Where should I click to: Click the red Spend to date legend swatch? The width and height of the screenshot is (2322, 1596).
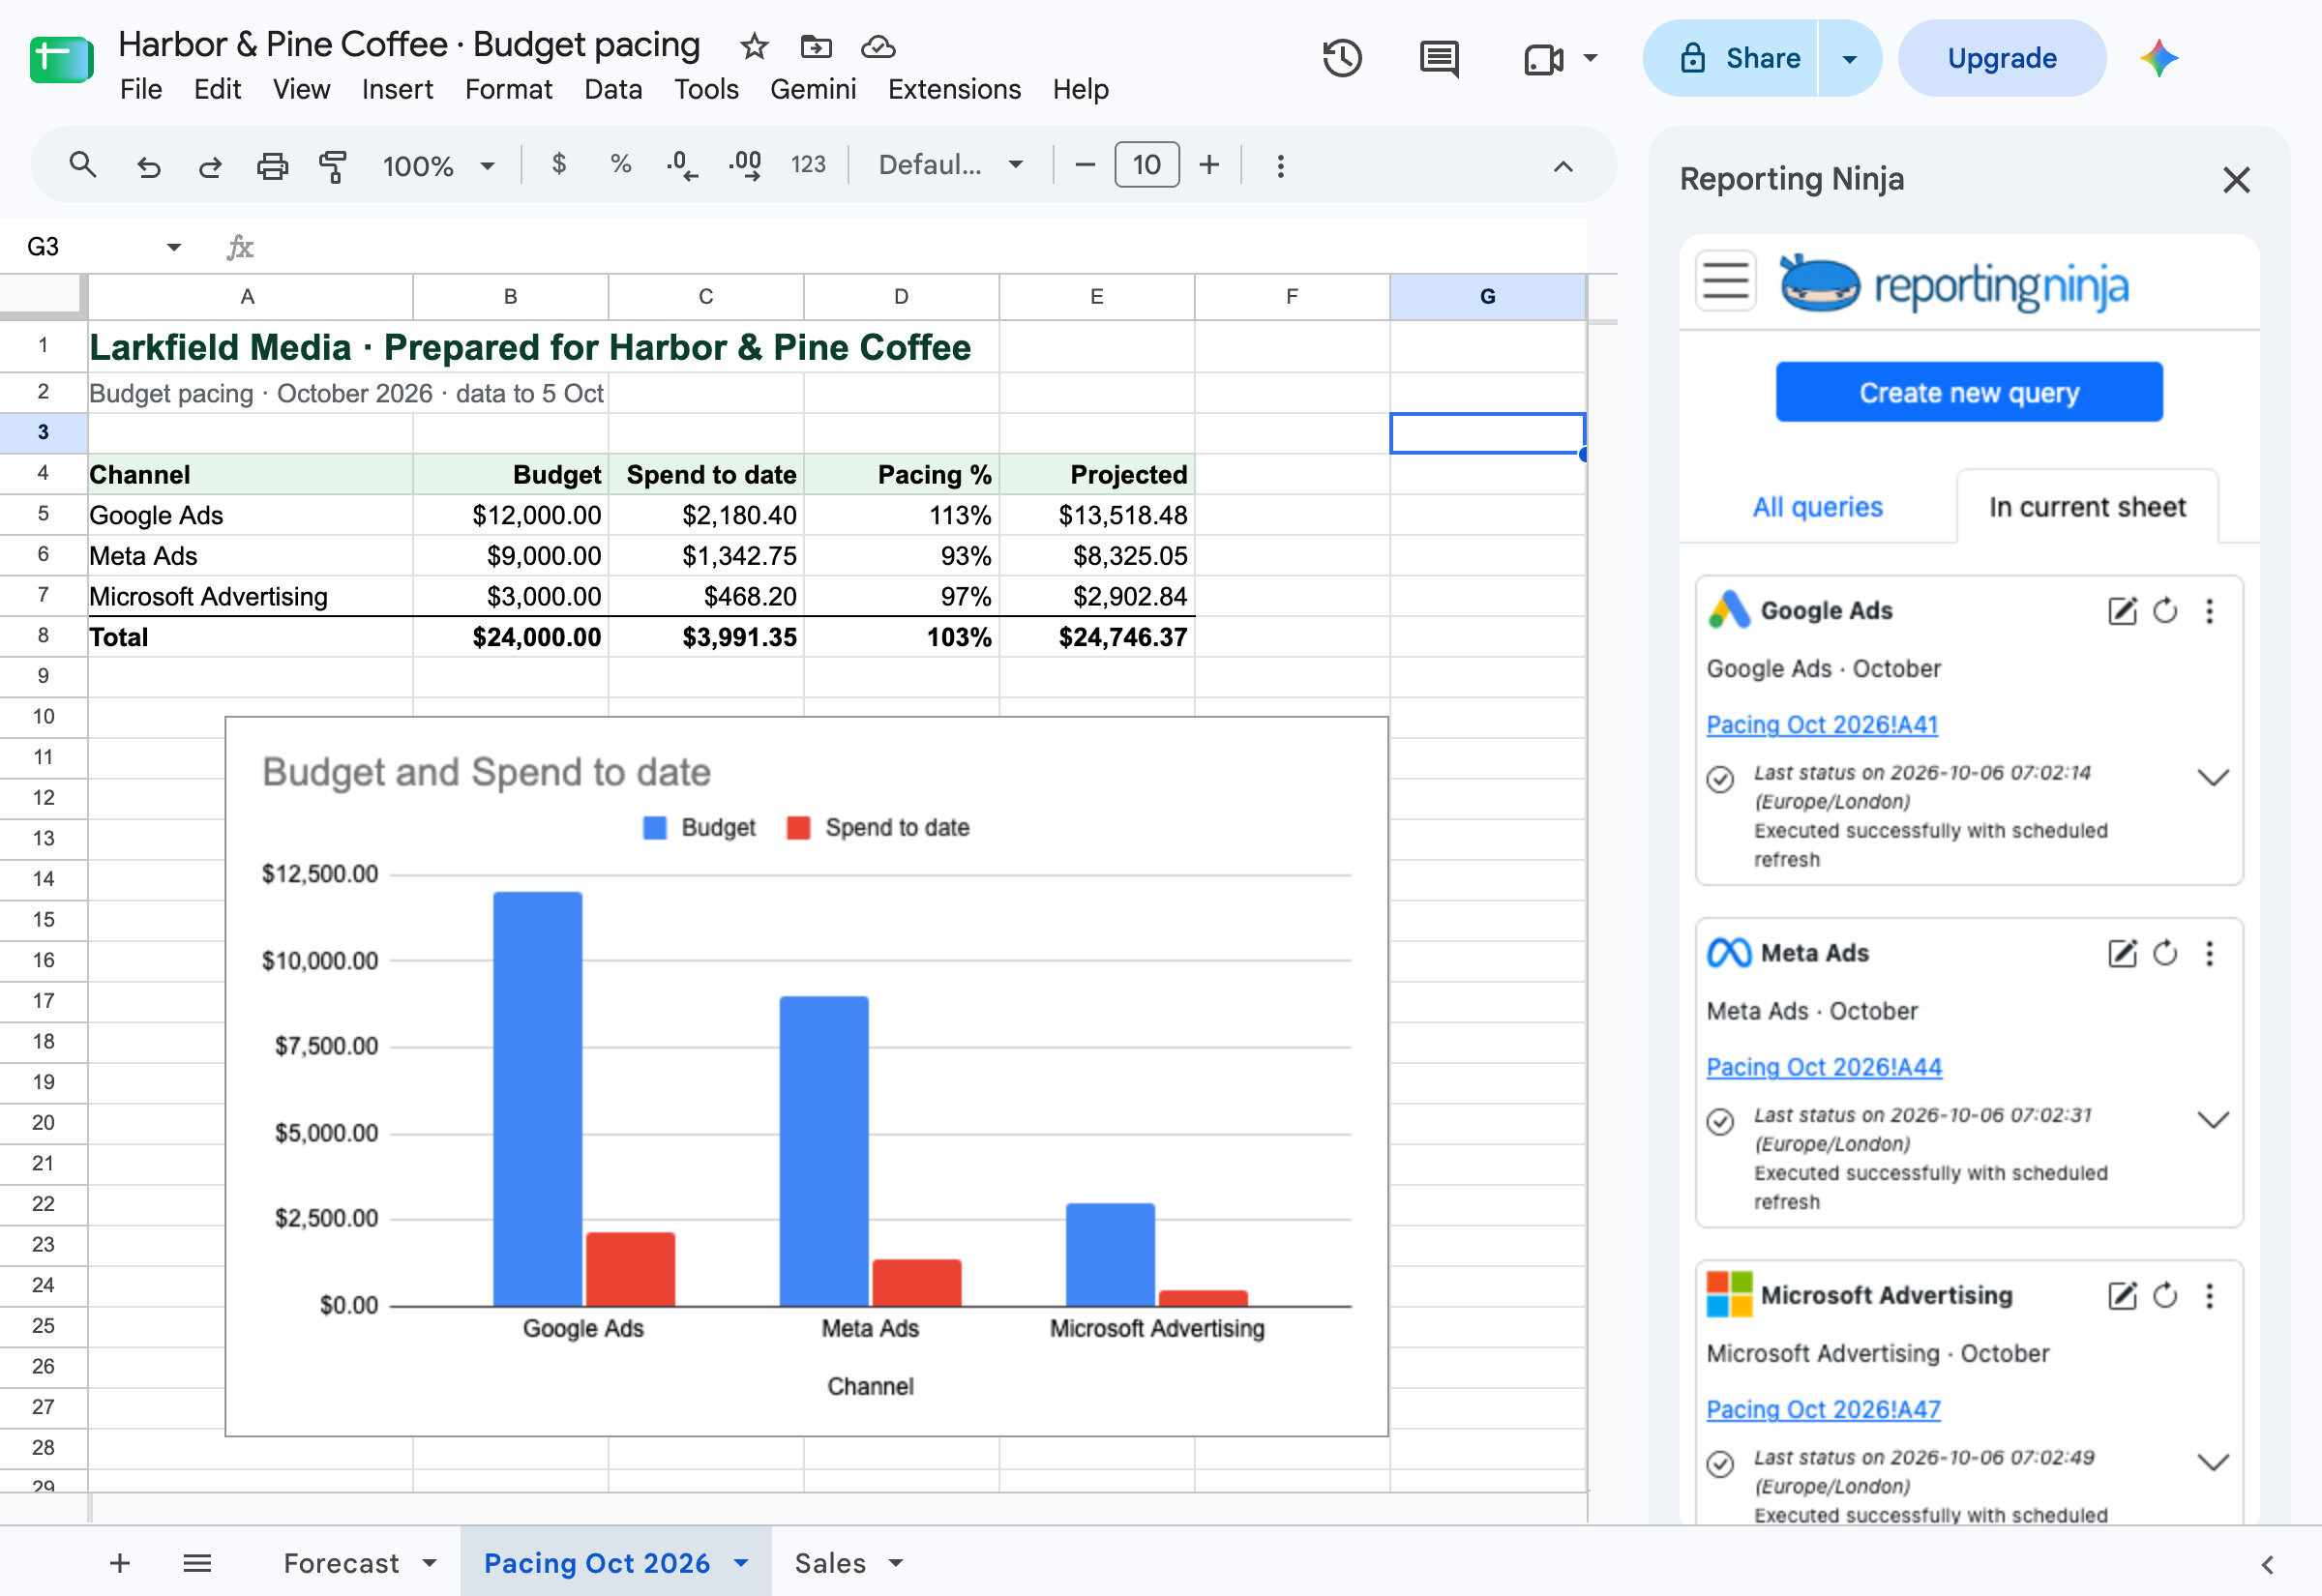pos(798,828)
